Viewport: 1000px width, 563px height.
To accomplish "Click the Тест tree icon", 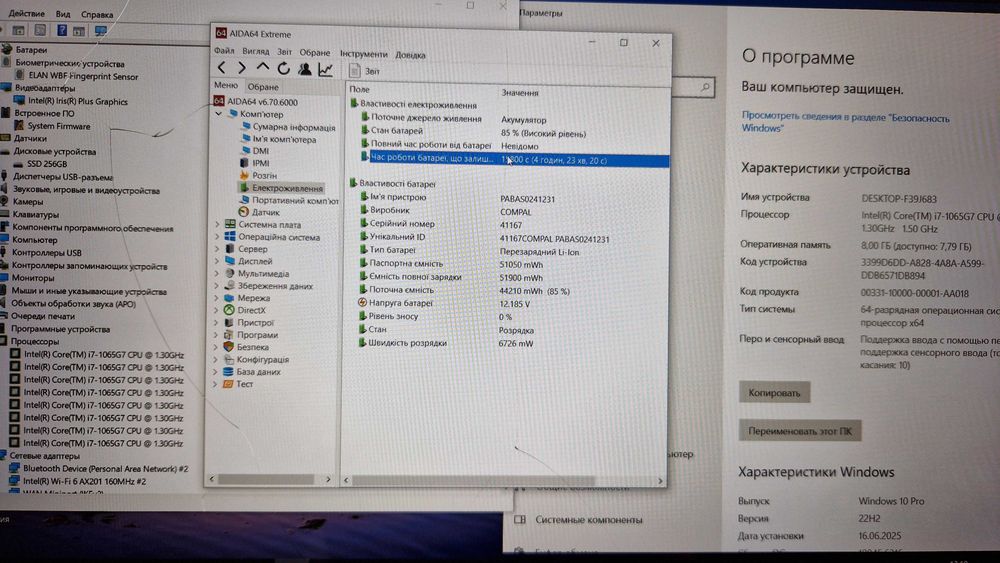I will pyautogui.click(x=228, y=384).
